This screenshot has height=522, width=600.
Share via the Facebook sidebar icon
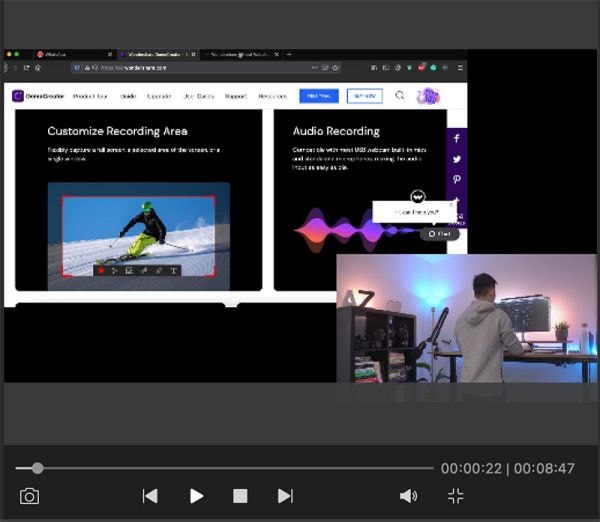click(457, 138)
